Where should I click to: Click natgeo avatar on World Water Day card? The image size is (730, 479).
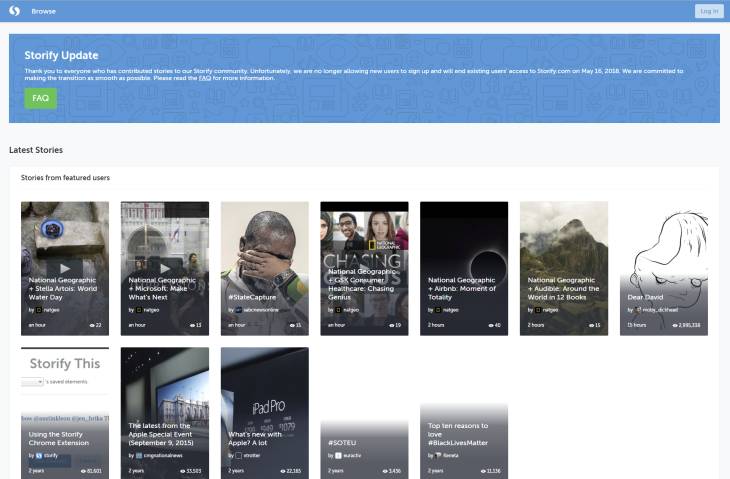click(x=39, y=310)
